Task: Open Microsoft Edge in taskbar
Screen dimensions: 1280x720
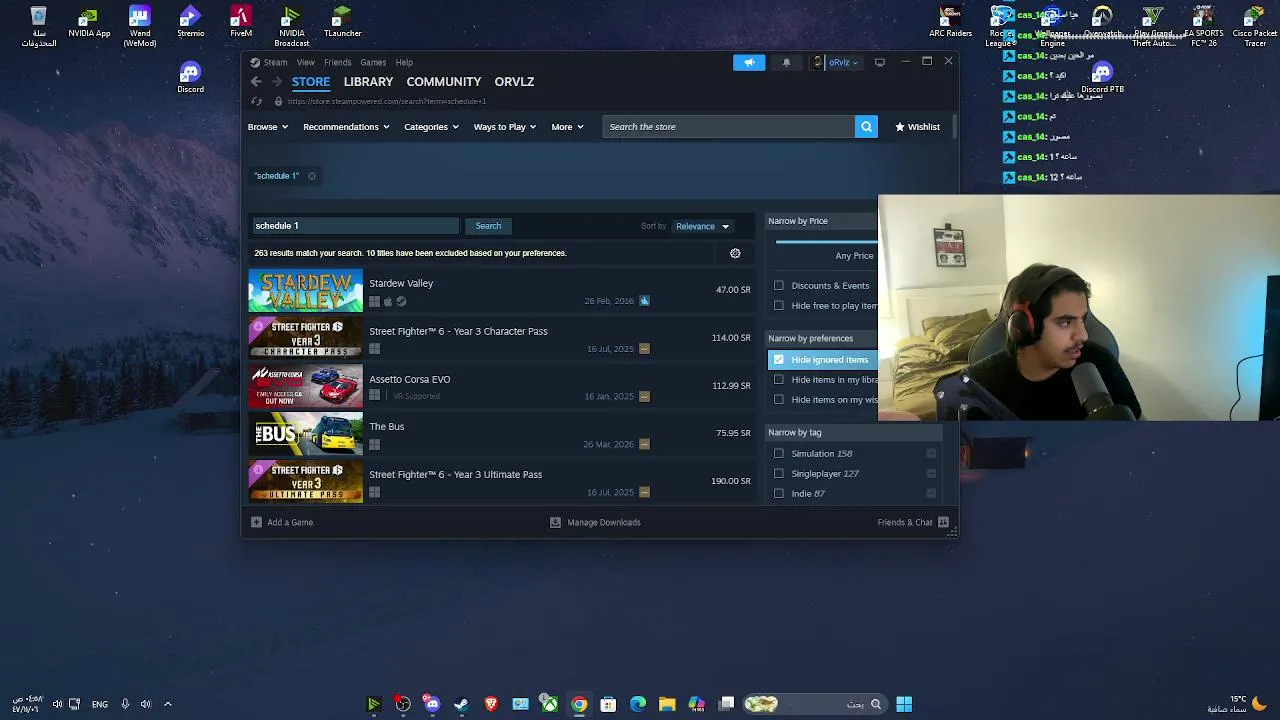Action: point(638,704)
